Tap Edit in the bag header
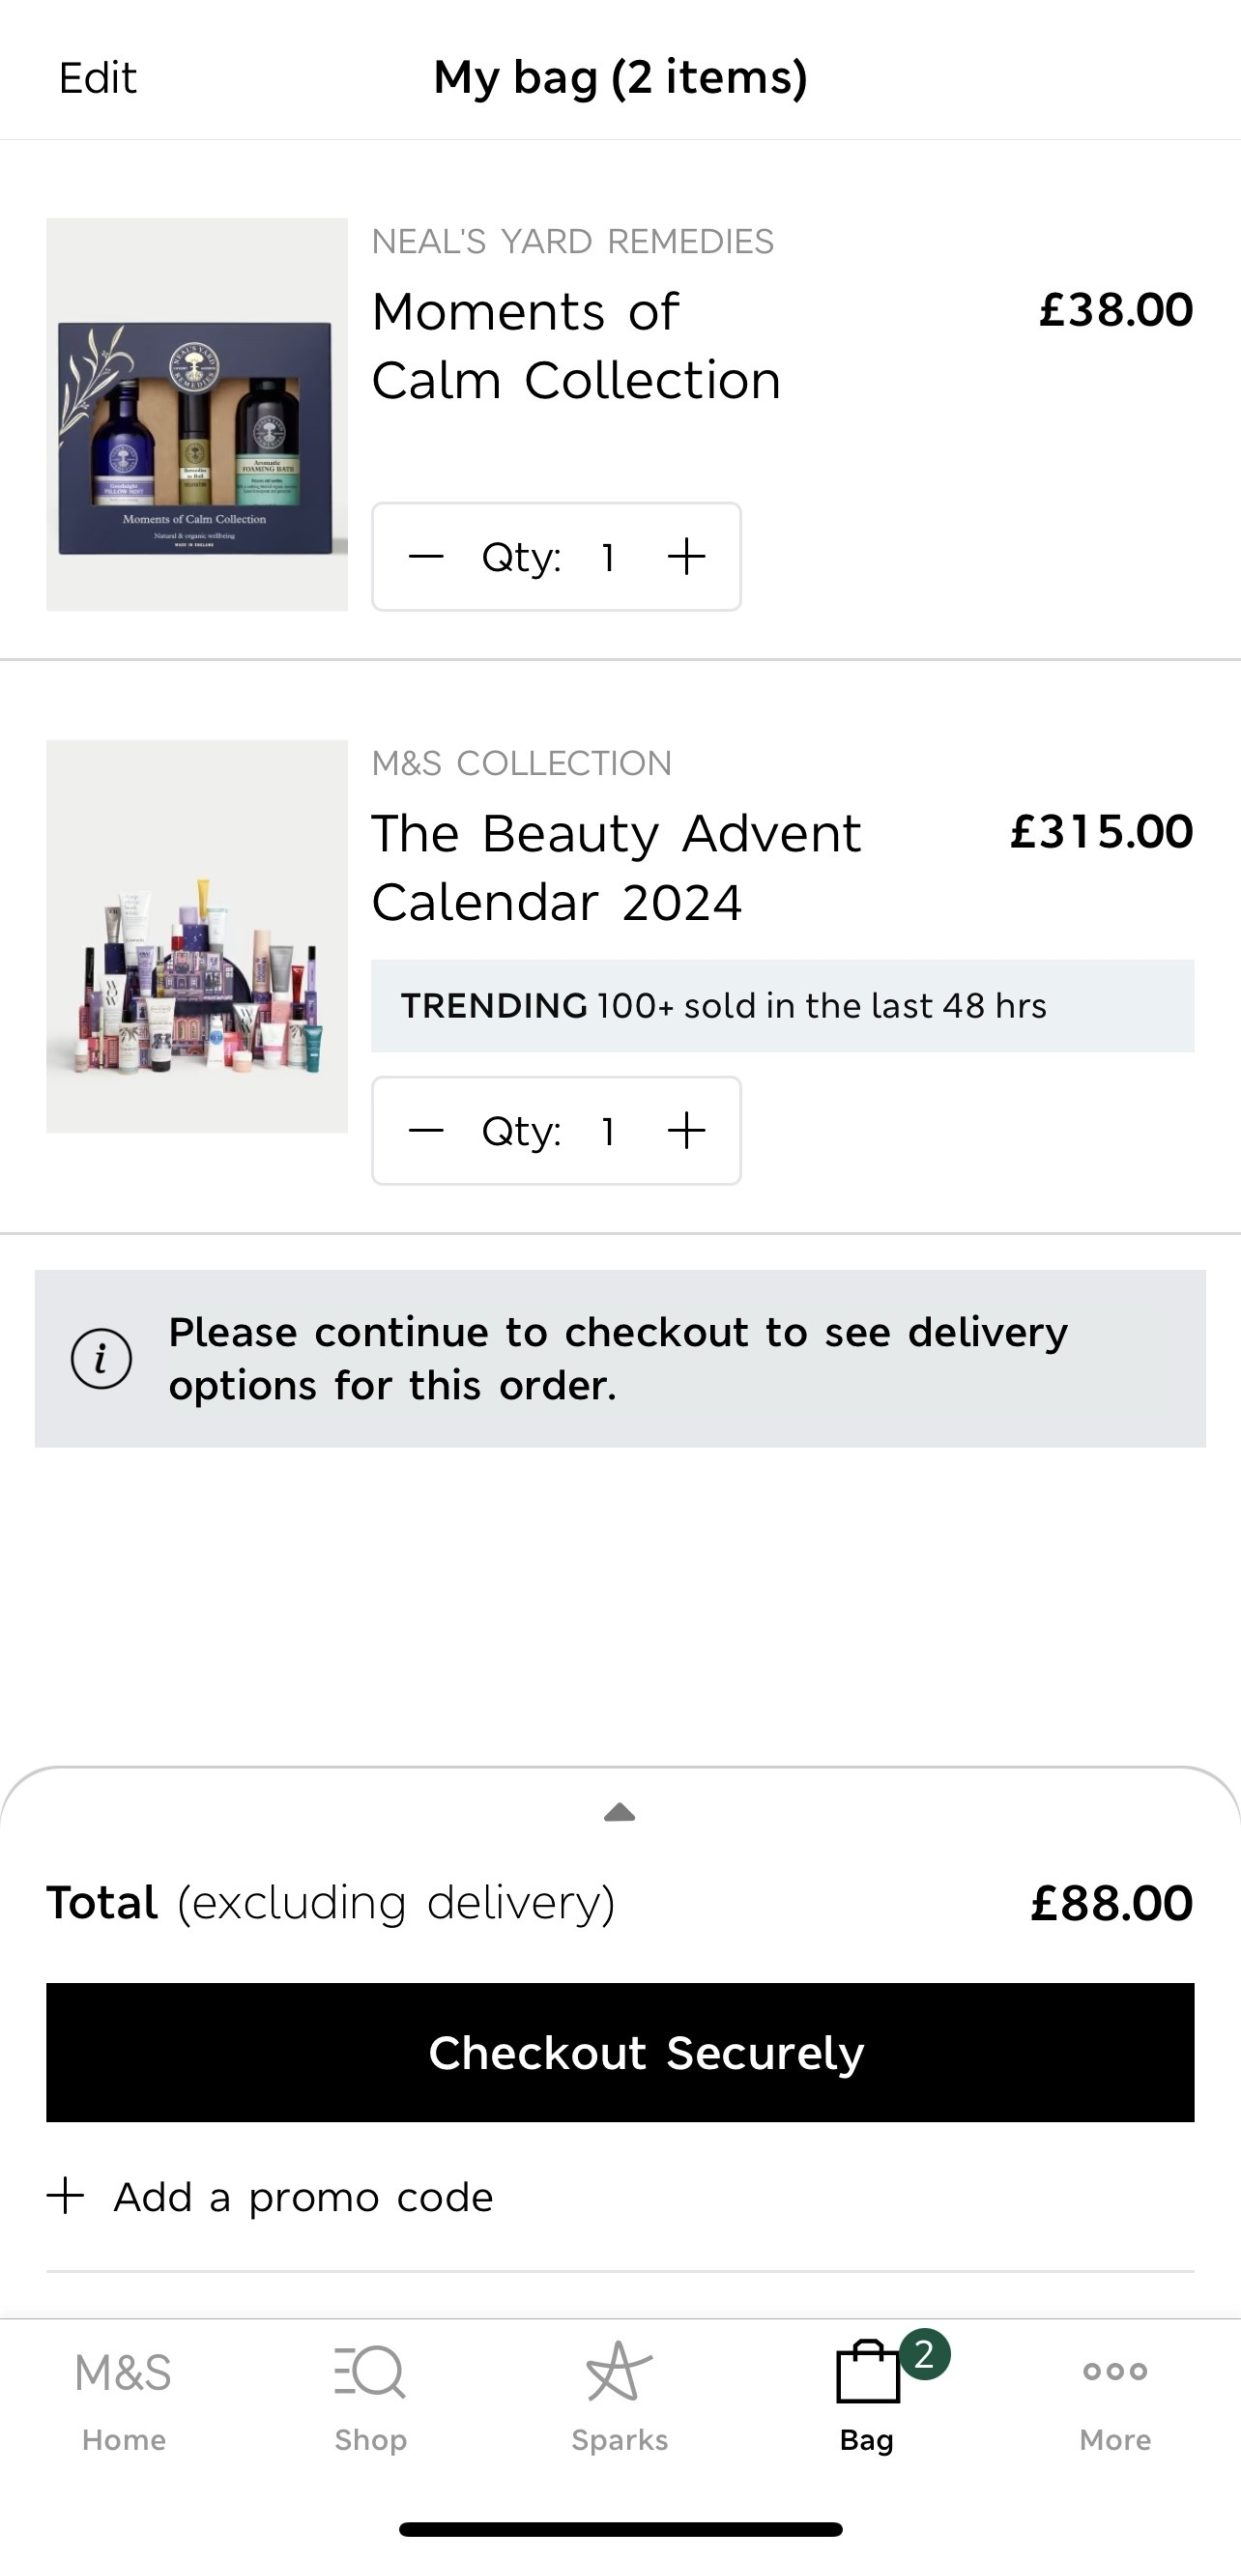1241x2560 pixels. pyautogui.click(x=98, y=78)
